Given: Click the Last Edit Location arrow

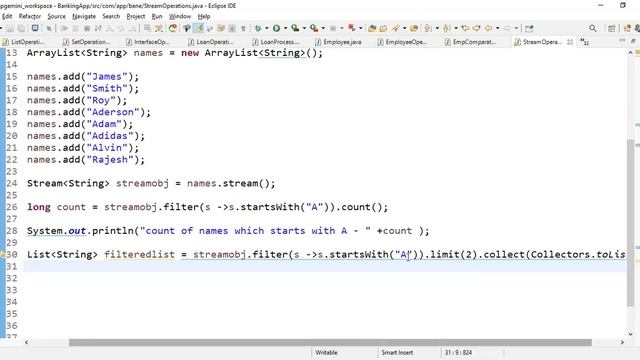Looking at the screenshot, I should pos(465,28).
